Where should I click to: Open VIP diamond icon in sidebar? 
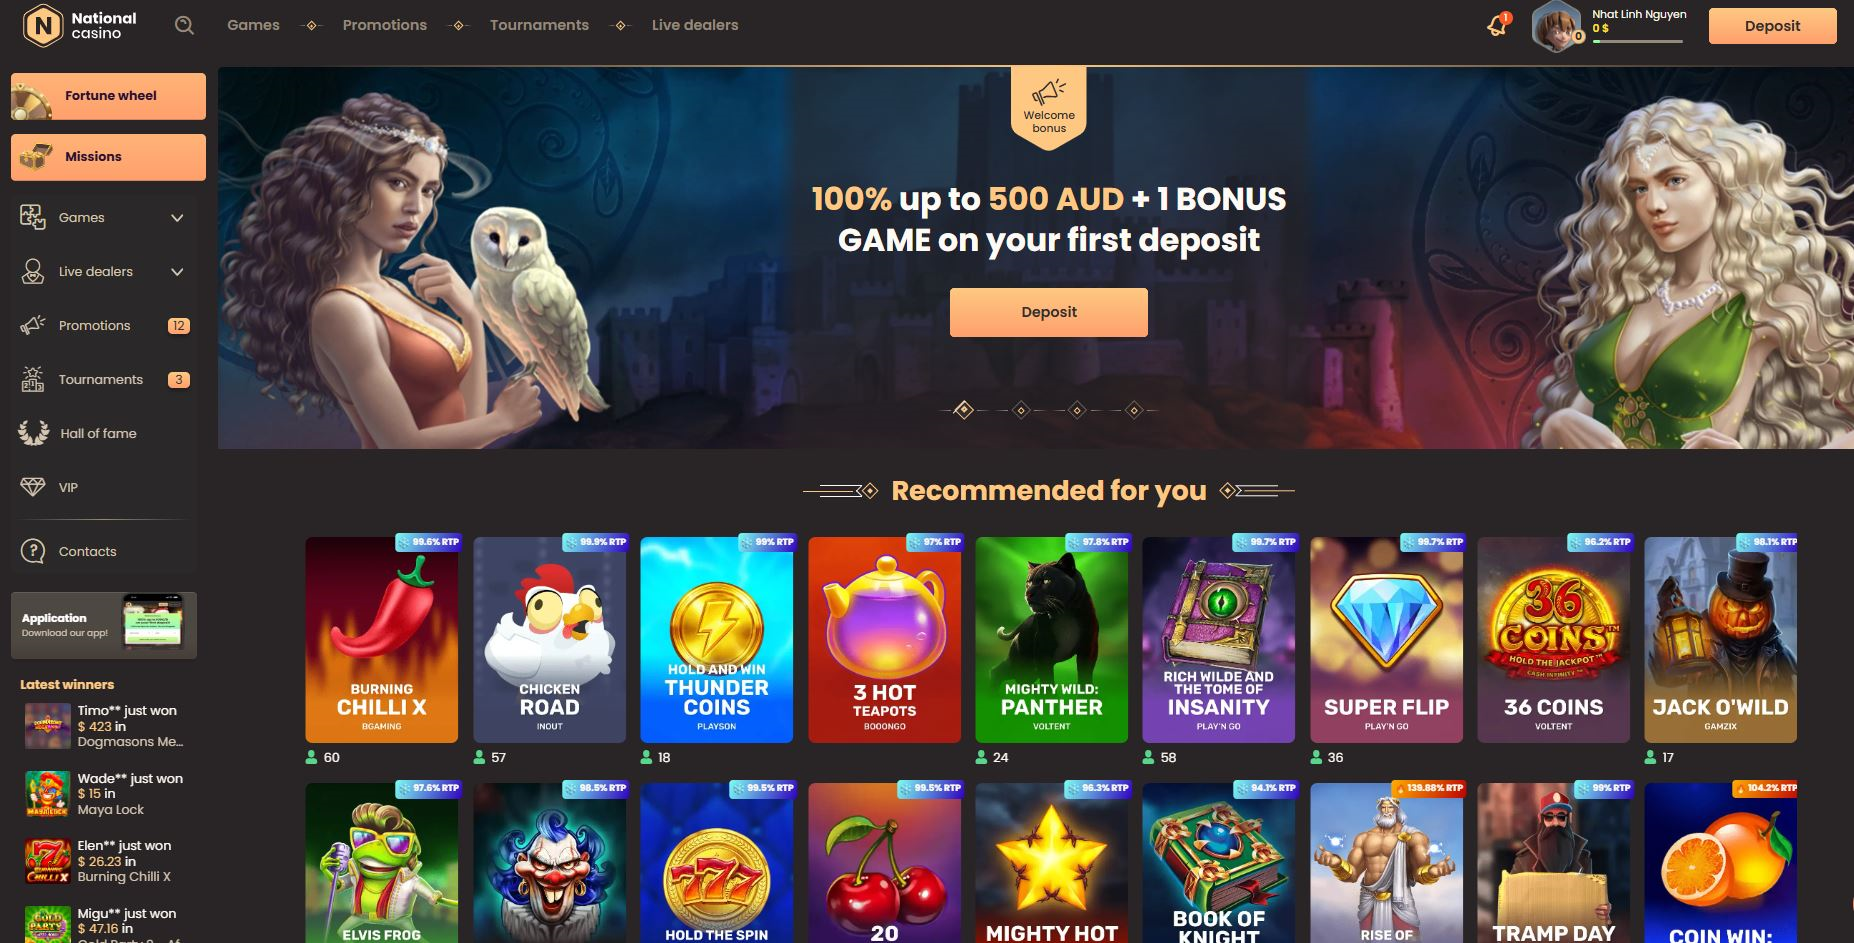pyautogui.click(x=33, y=487)
